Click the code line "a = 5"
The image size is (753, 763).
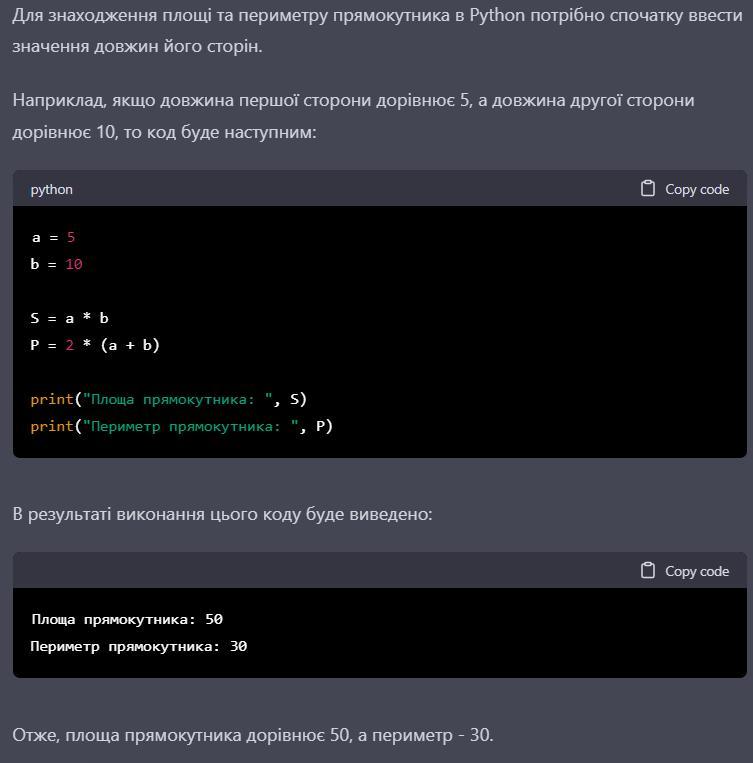click(x=53, y=237)
